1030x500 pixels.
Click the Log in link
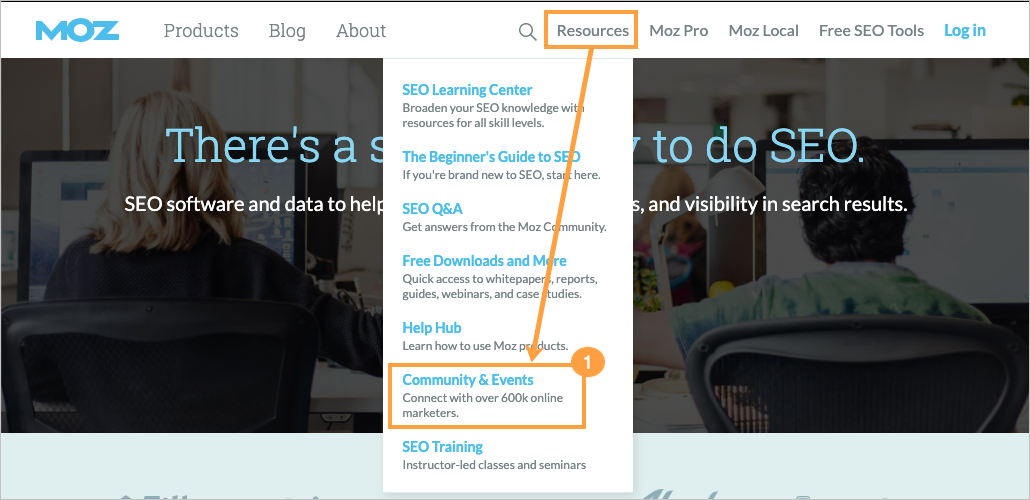[964, 30]
